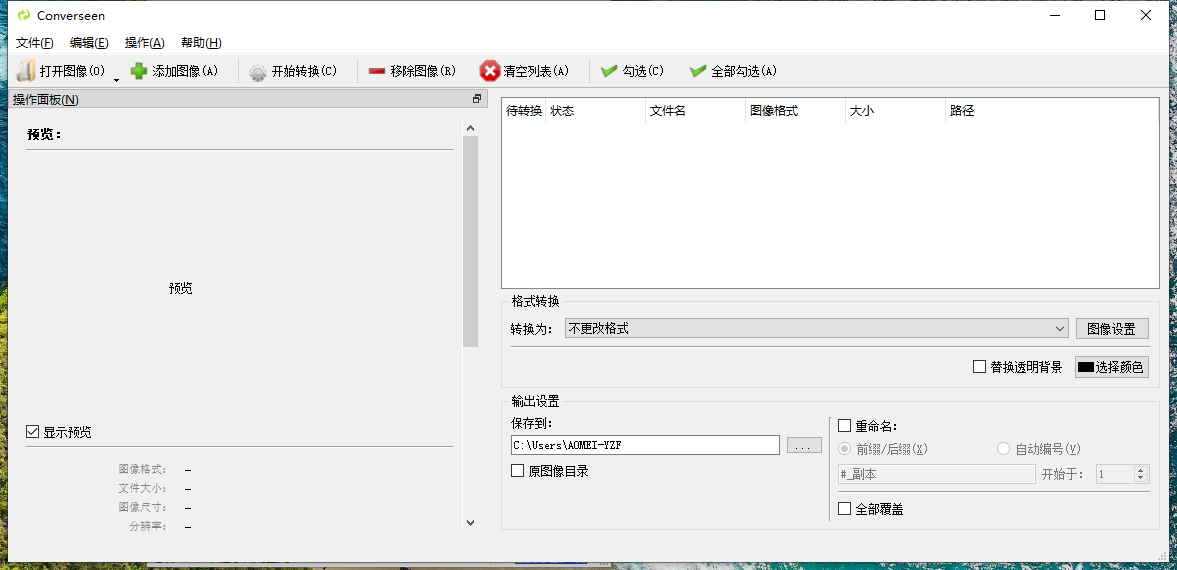Maximize the Converseen window
Image resolution: width=1177 pixels, height=570 pixels.
pos(1100,15)
